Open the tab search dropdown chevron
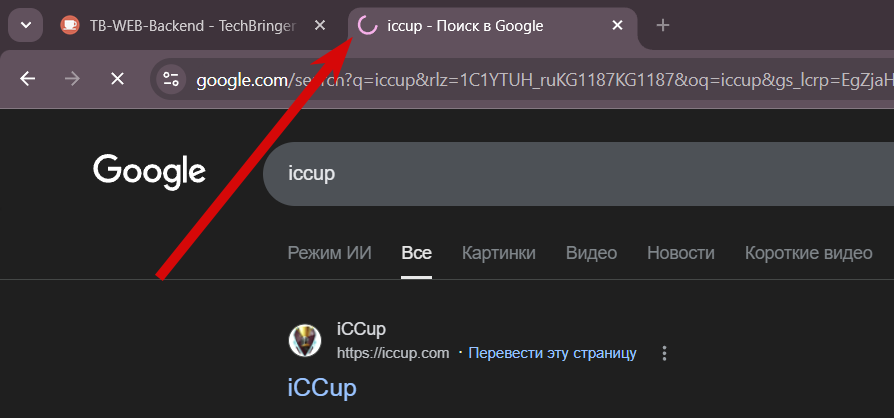Screen dimensions: 894x418 click(25, 25)
